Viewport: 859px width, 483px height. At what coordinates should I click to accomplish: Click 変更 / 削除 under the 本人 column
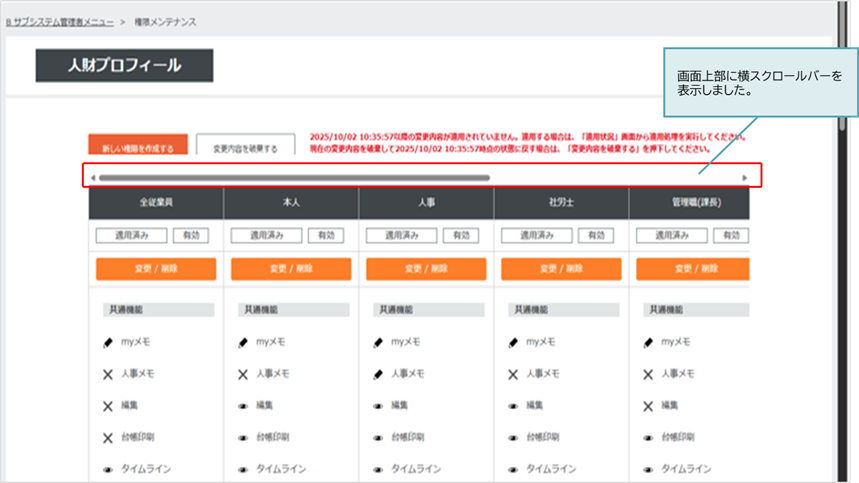(x=291, y=269)
